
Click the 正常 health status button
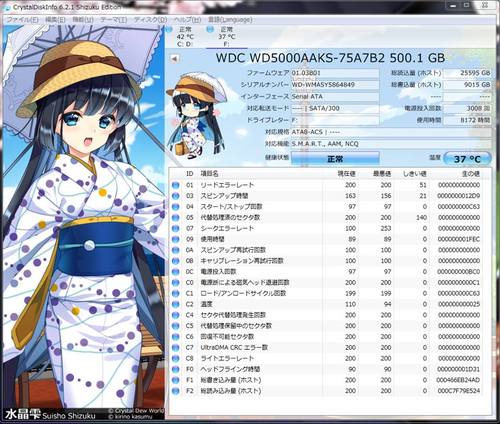click(x=335, y=159)
